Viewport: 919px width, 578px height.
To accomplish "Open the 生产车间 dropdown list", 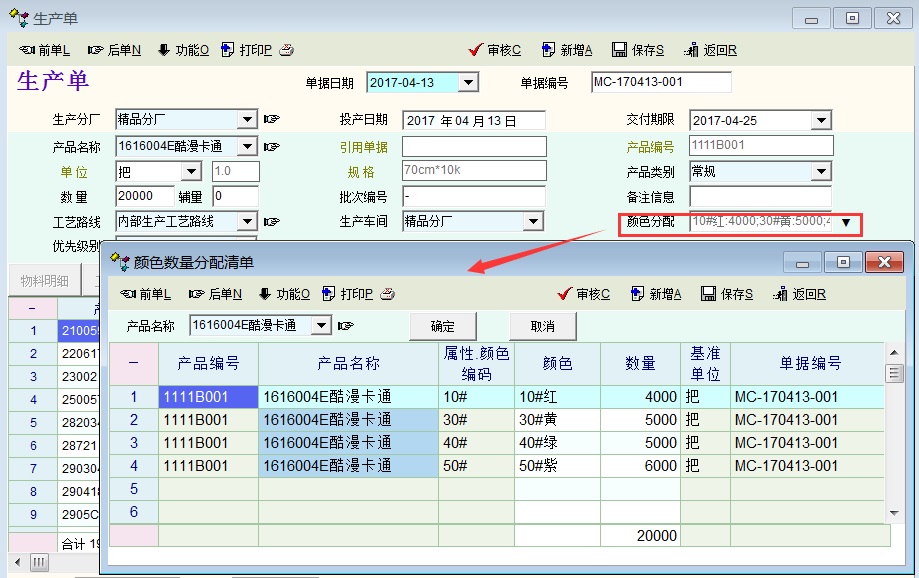I will pos(533,221).
